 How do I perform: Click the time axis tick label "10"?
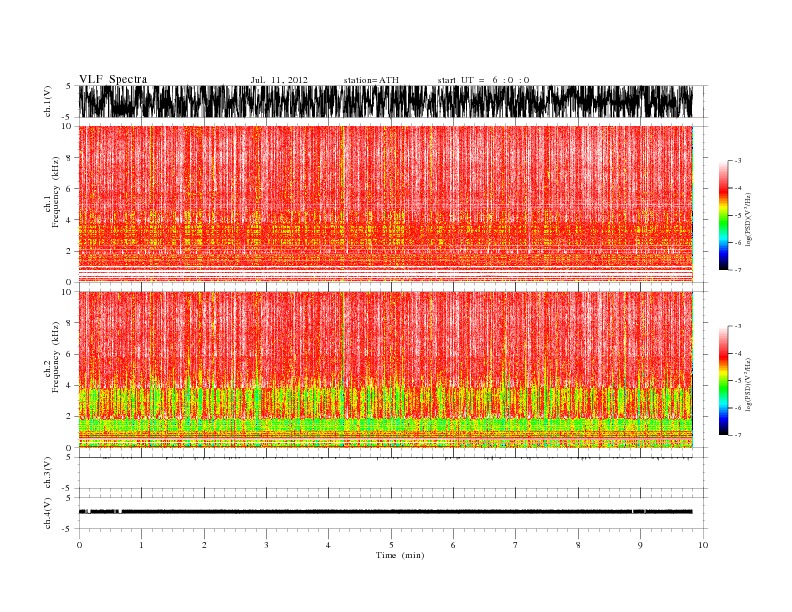703,545
